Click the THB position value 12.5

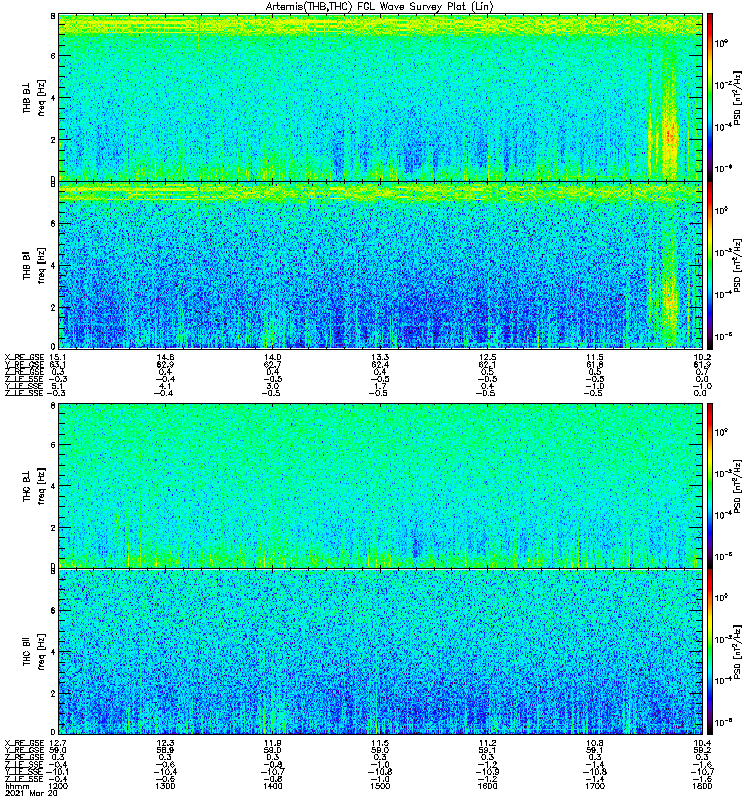point(487,357)
